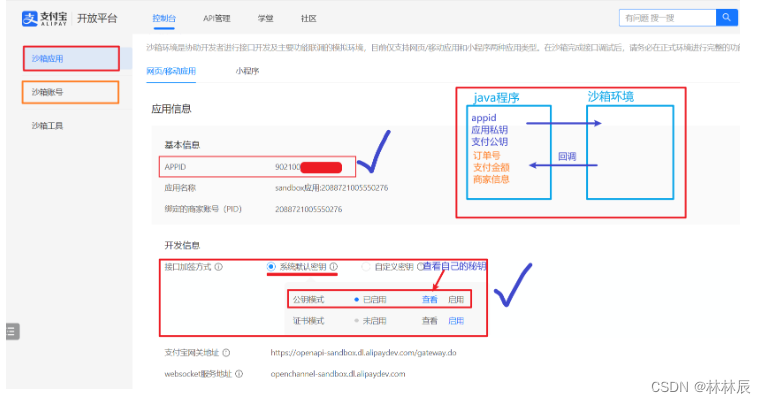Click the 基本信息 section label
766x403 pixels.
(x=182, y=145)
